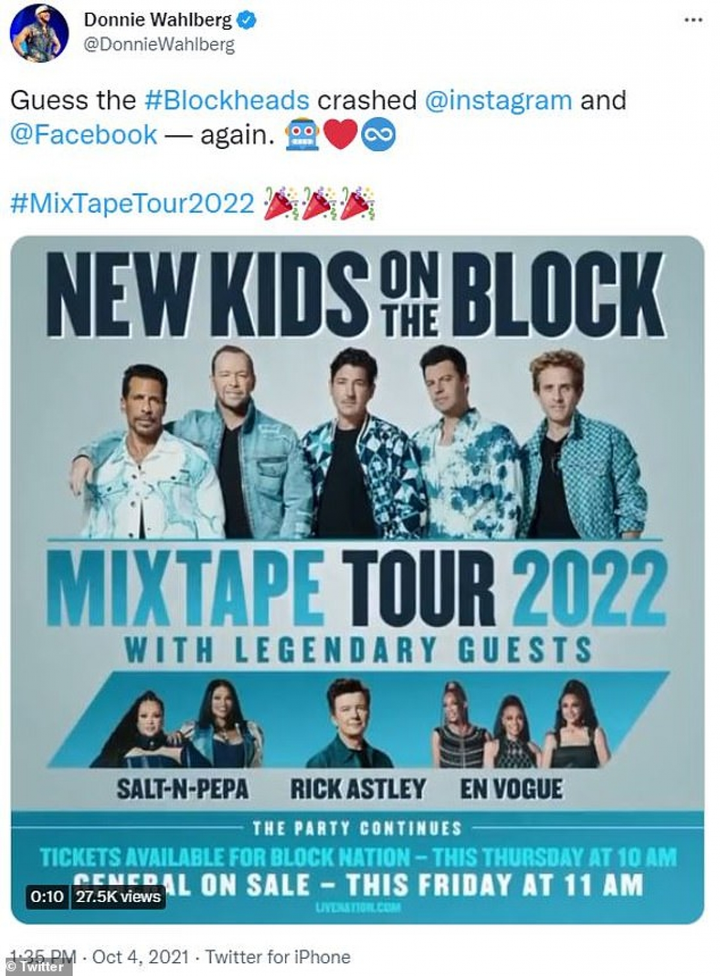Viewport: 720px width, 976px height.
Task: Click the robot emoji
Action: 302,135
